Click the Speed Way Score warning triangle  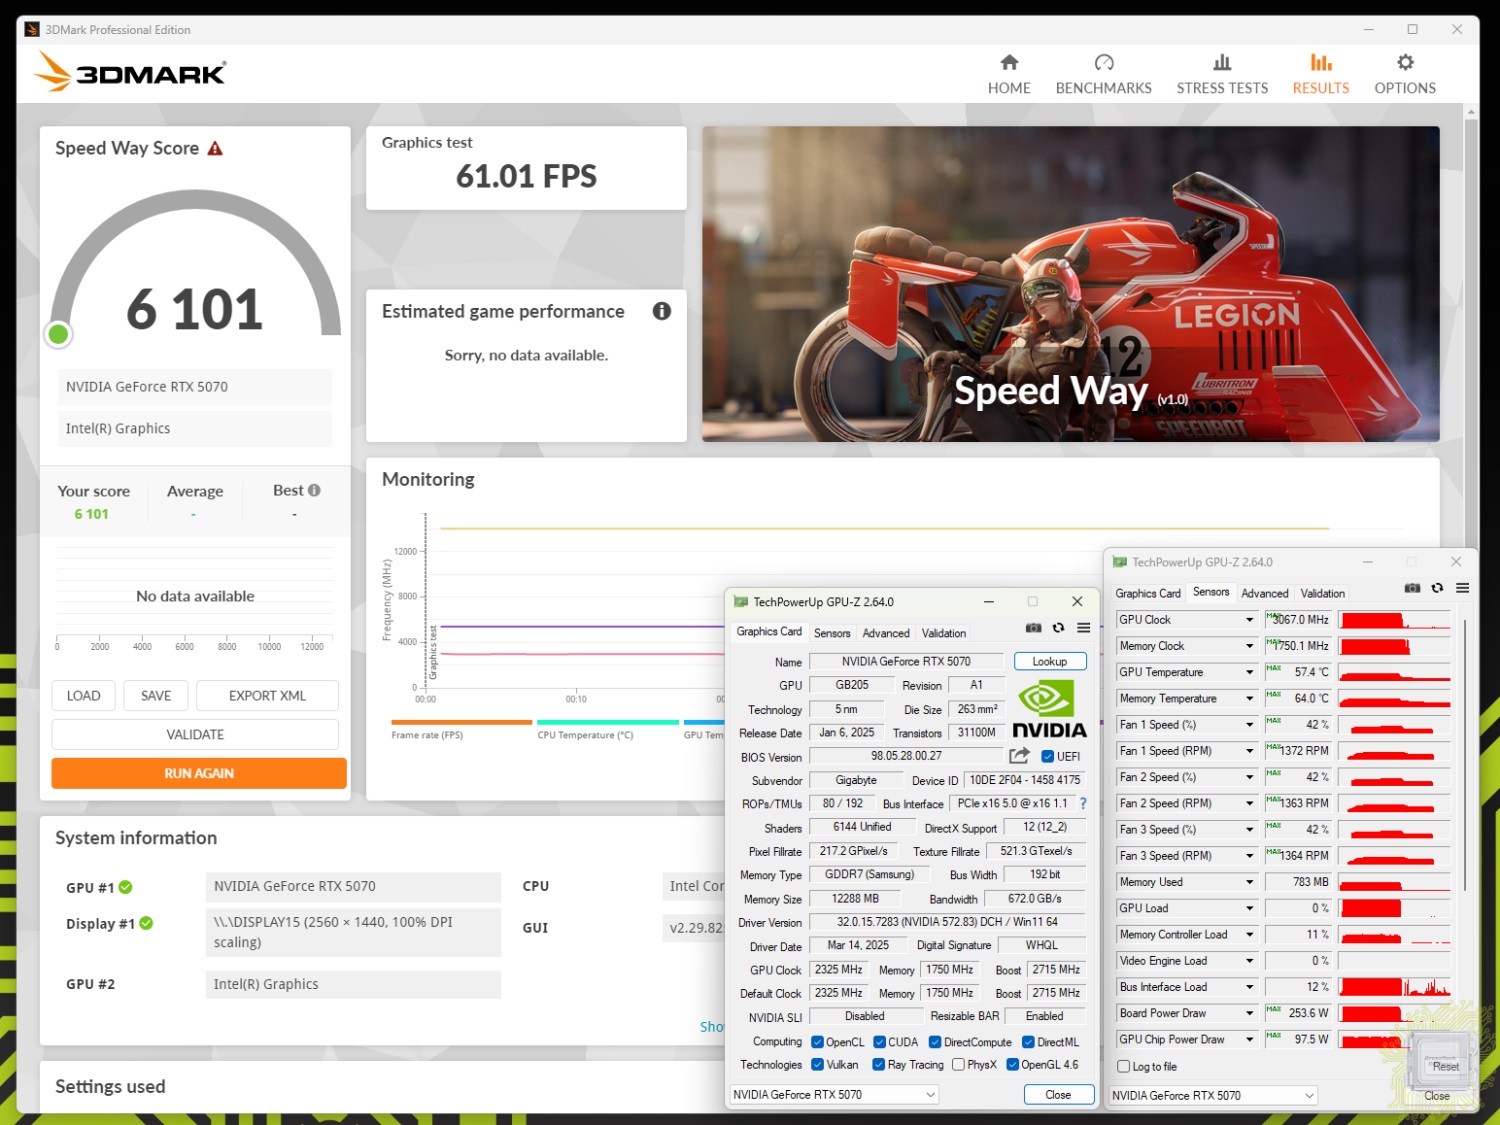(x=215, y=149)
